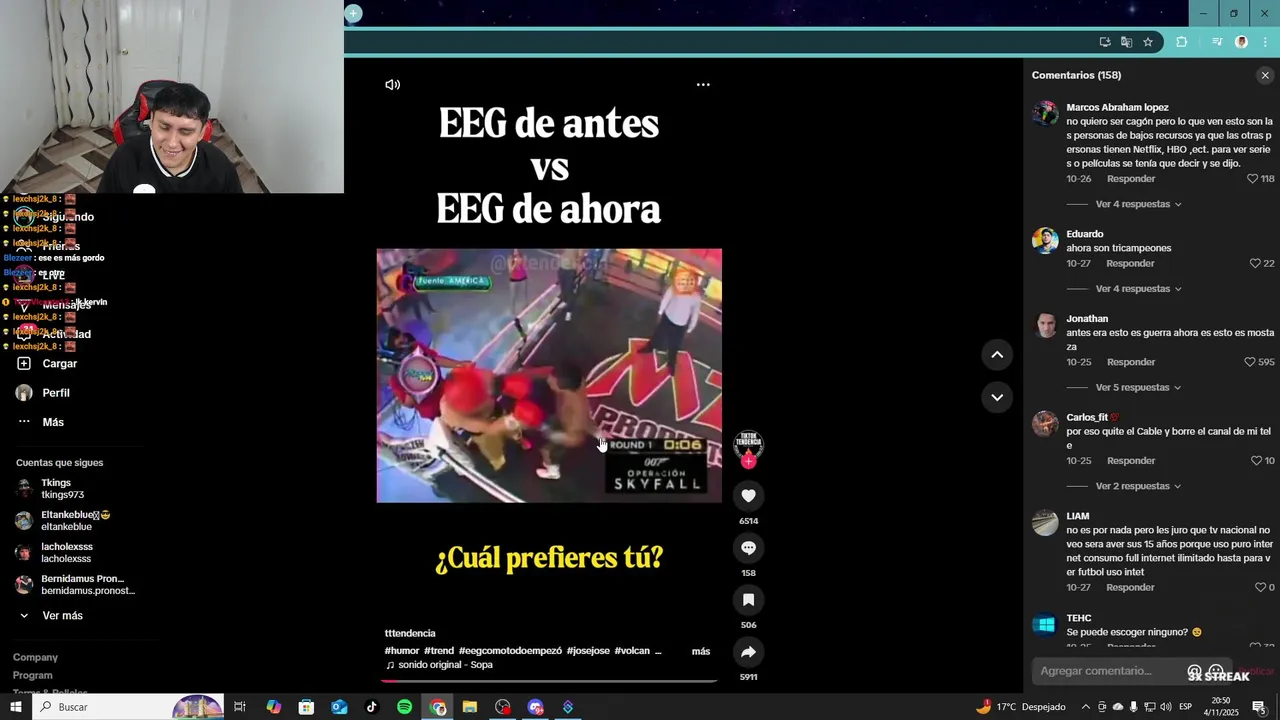Open the Company footer link
Image resolution: width=1280 pixels, height=720 pixels.
click(x=35, y=657)
